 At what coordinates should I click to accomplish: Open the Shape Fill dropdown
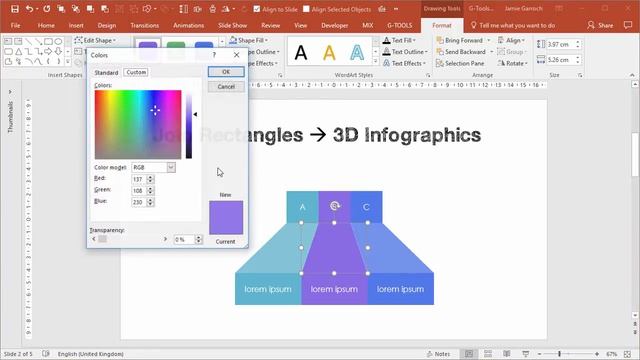tap(249, 40)
